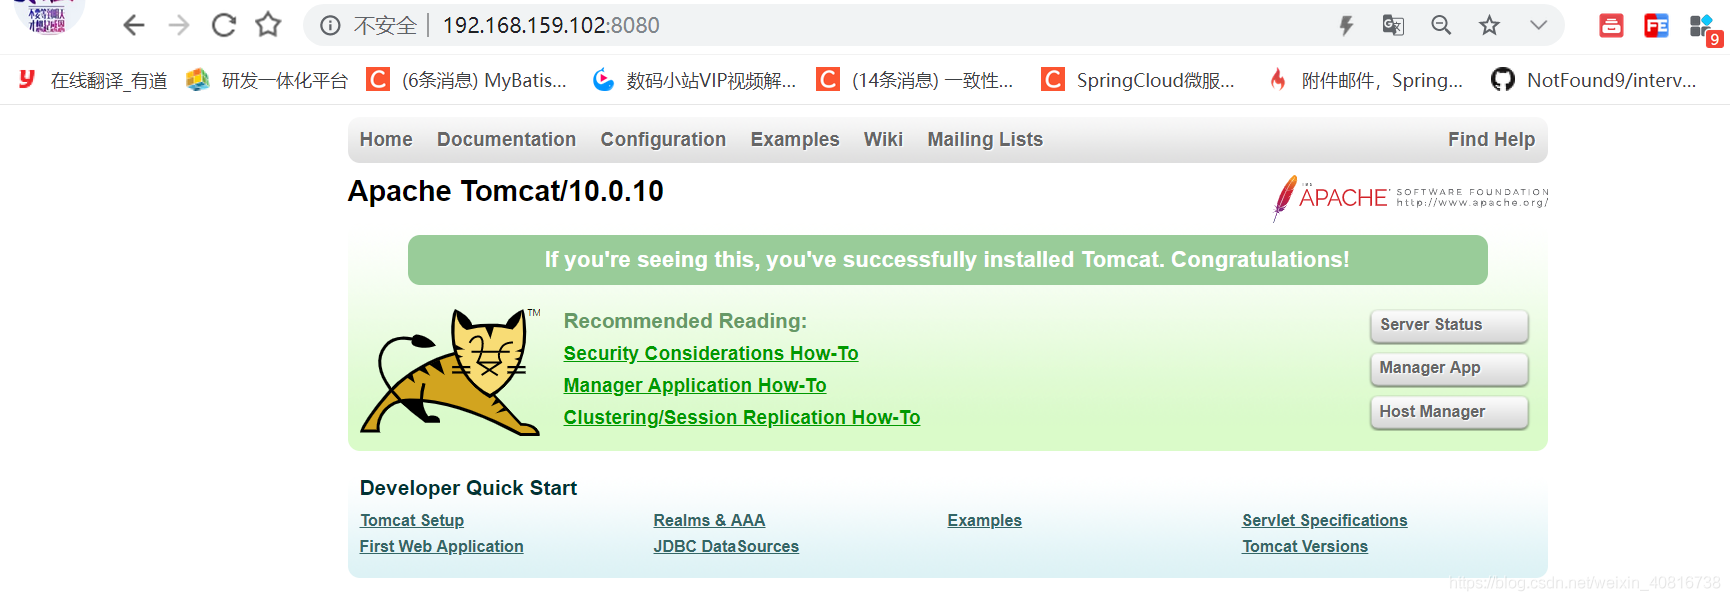Open Mailing Lists in the Tomcat nav
The width and height of the screenshot is (1730, 601).
(985, 139)
